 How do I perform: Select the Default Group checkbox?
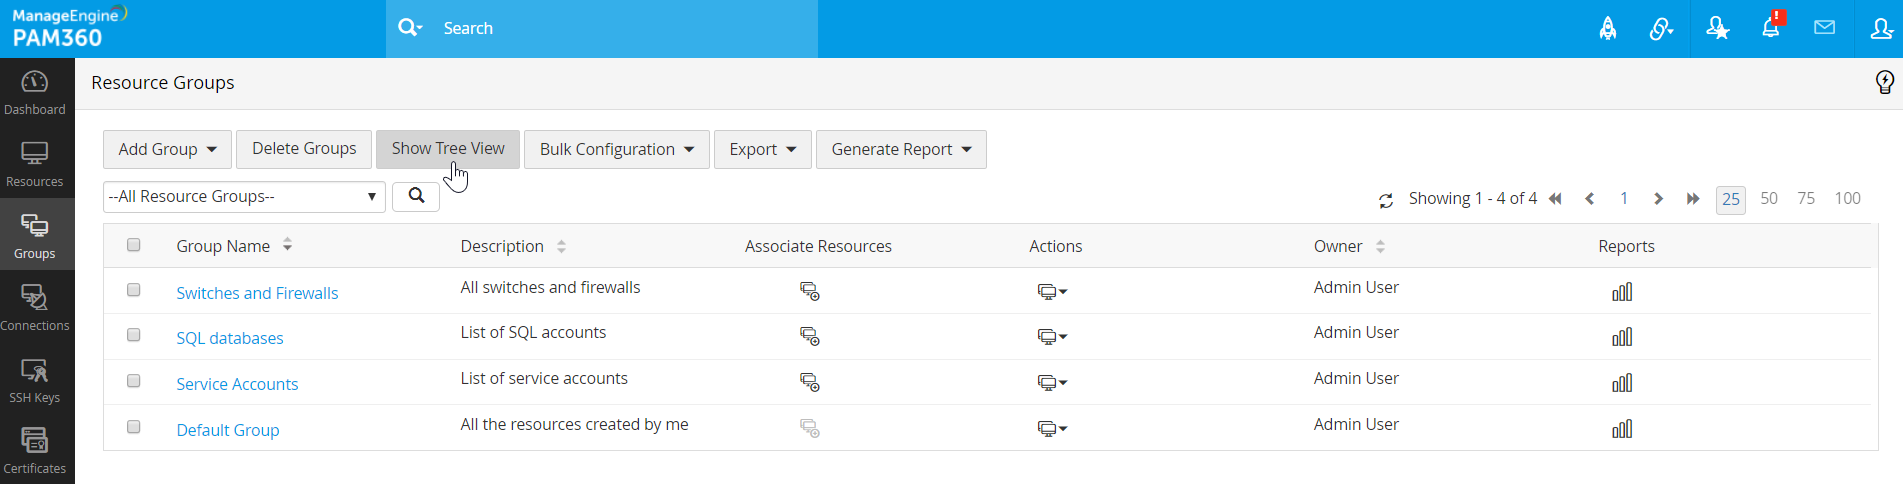pyautogui.click(x=134, y=427)
